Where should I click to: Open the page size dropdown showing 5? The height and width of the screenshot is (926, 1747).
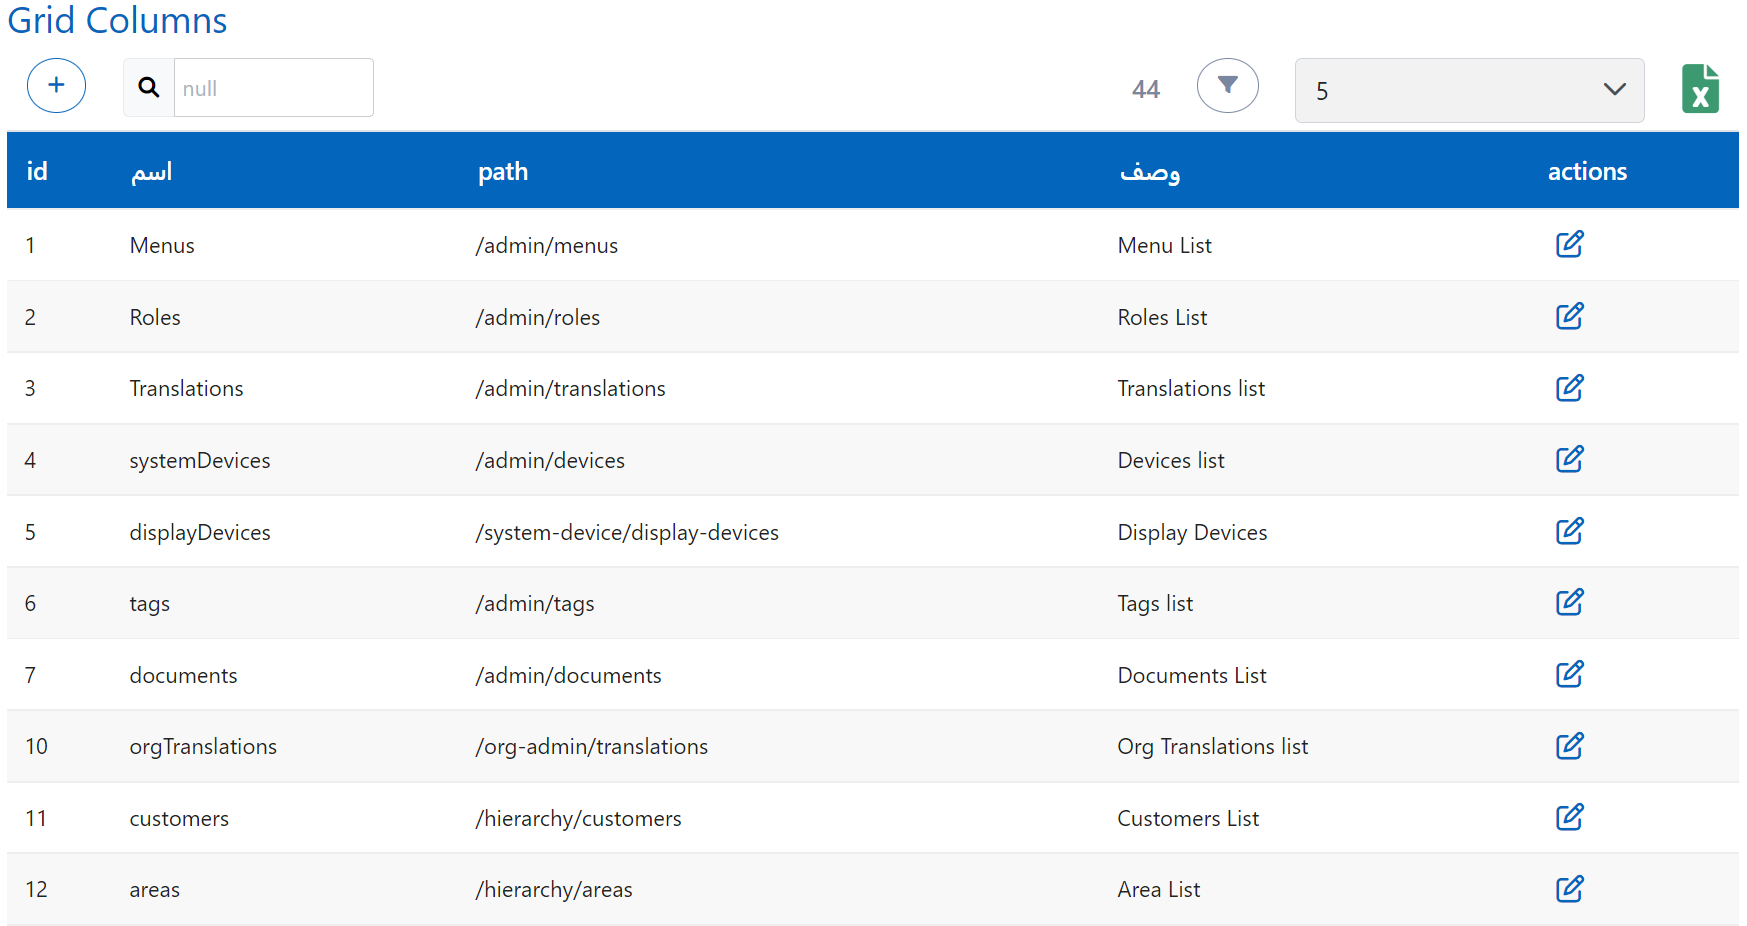tap(1468, 91)
